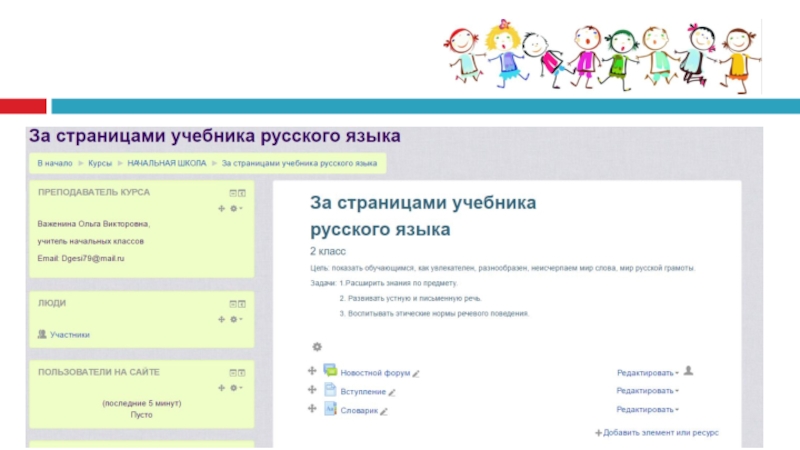Viewport: 800px width, 450px height.
Task: Open the Участники link
Action: click(x=70, y=335)
